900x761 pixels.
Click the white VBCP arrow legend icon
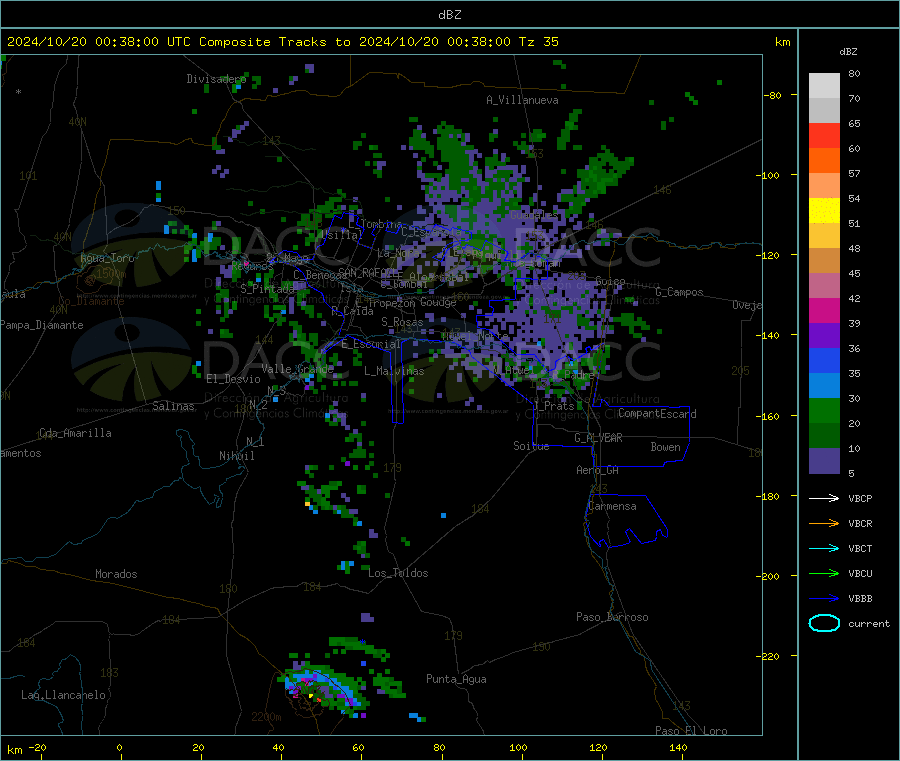click(x=824, y=498)
